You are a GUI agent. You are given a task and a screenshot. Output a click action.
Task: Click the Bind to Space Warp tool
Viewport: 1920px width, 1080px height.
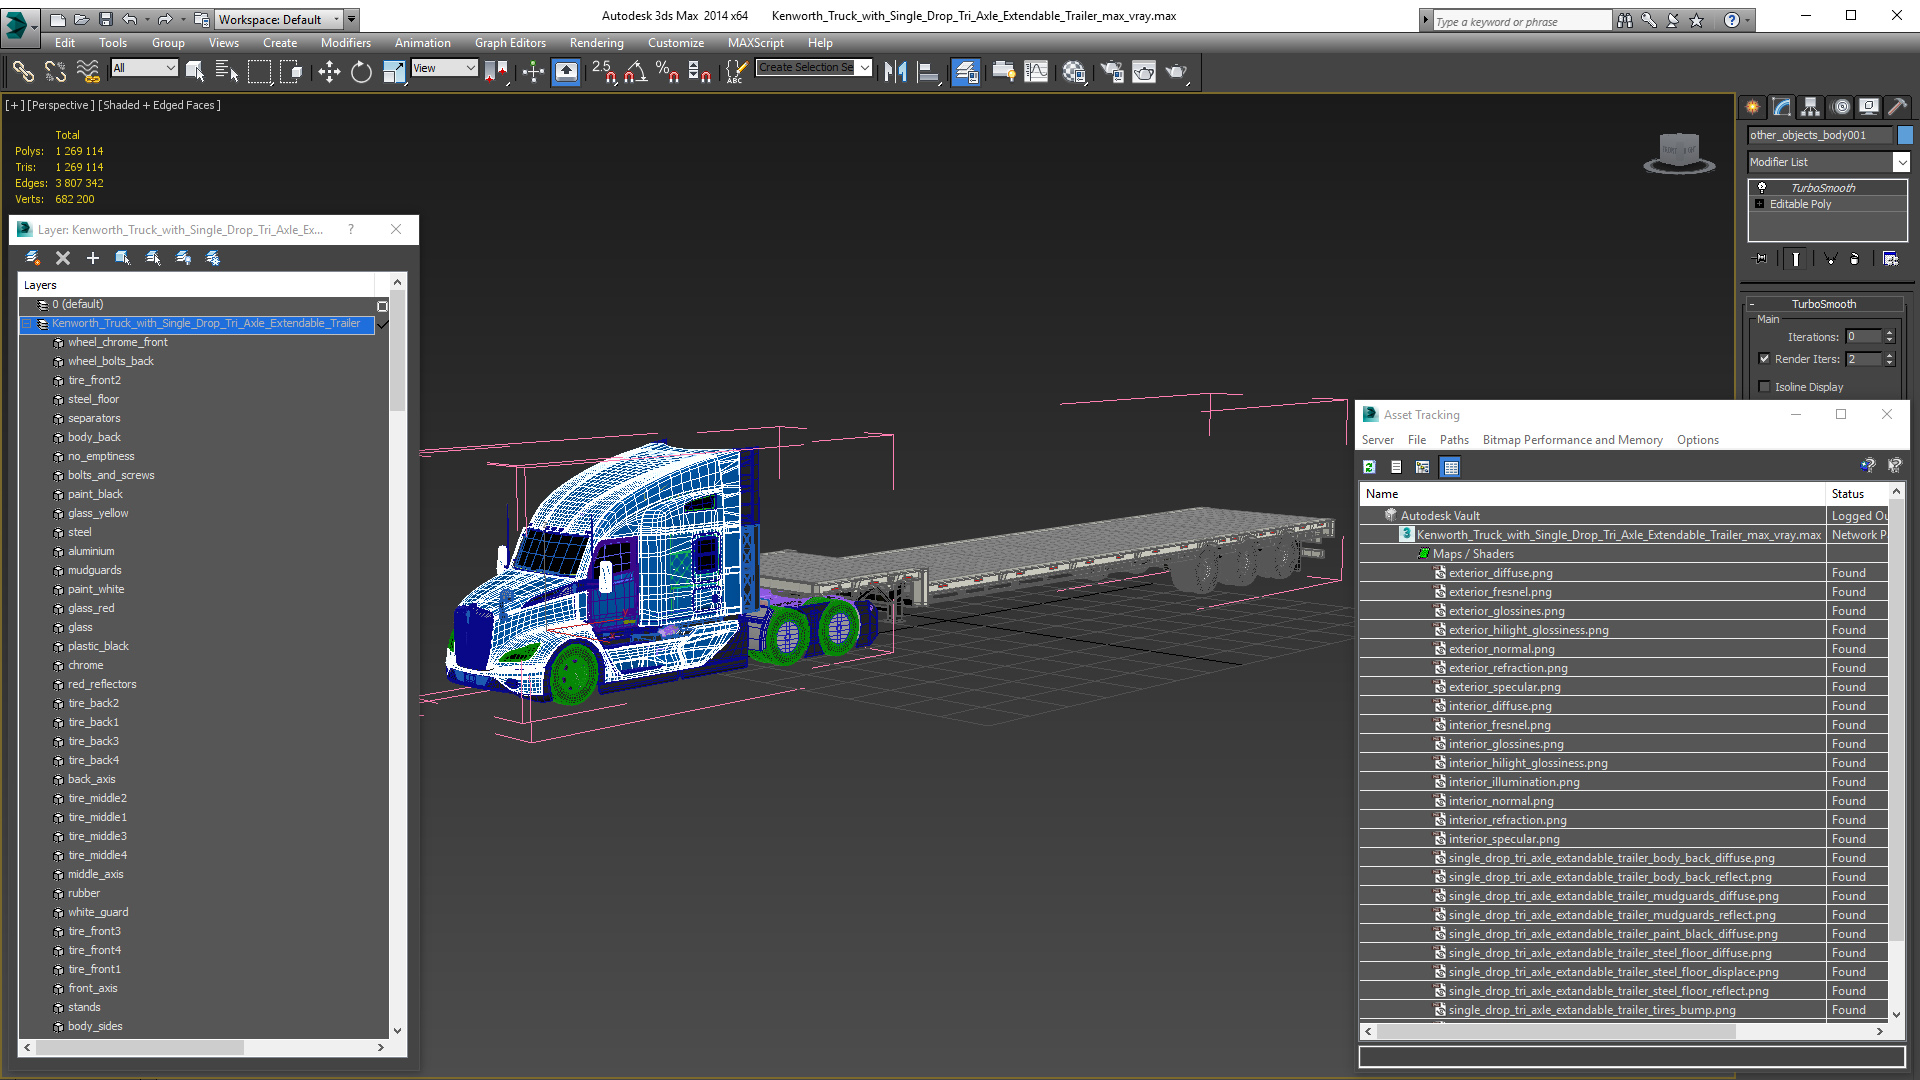click(x=88, y=71)
